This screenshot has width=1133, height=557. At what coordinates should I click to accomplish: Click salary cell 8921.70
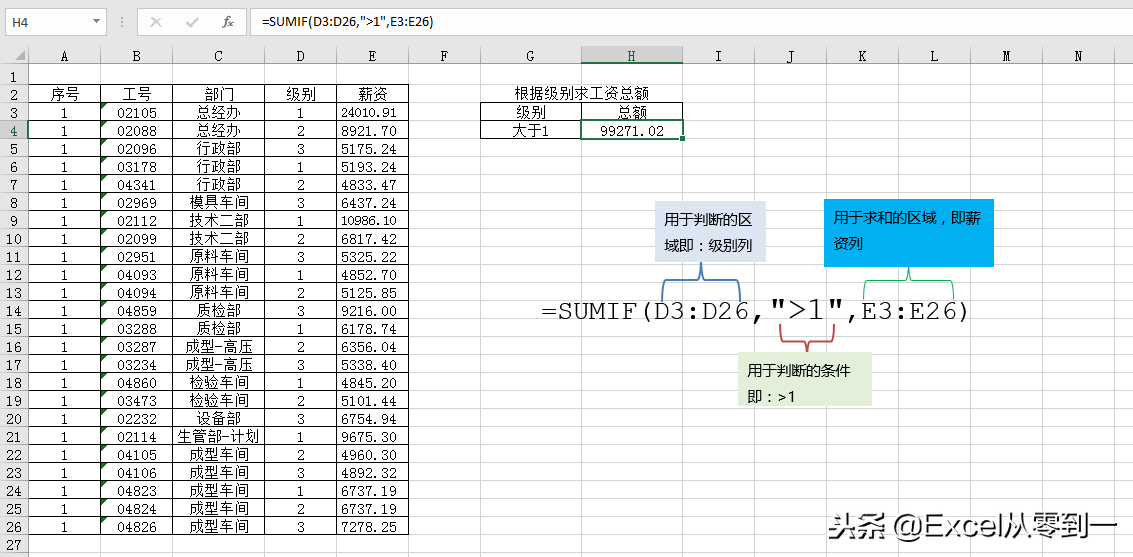click(372, 130)
